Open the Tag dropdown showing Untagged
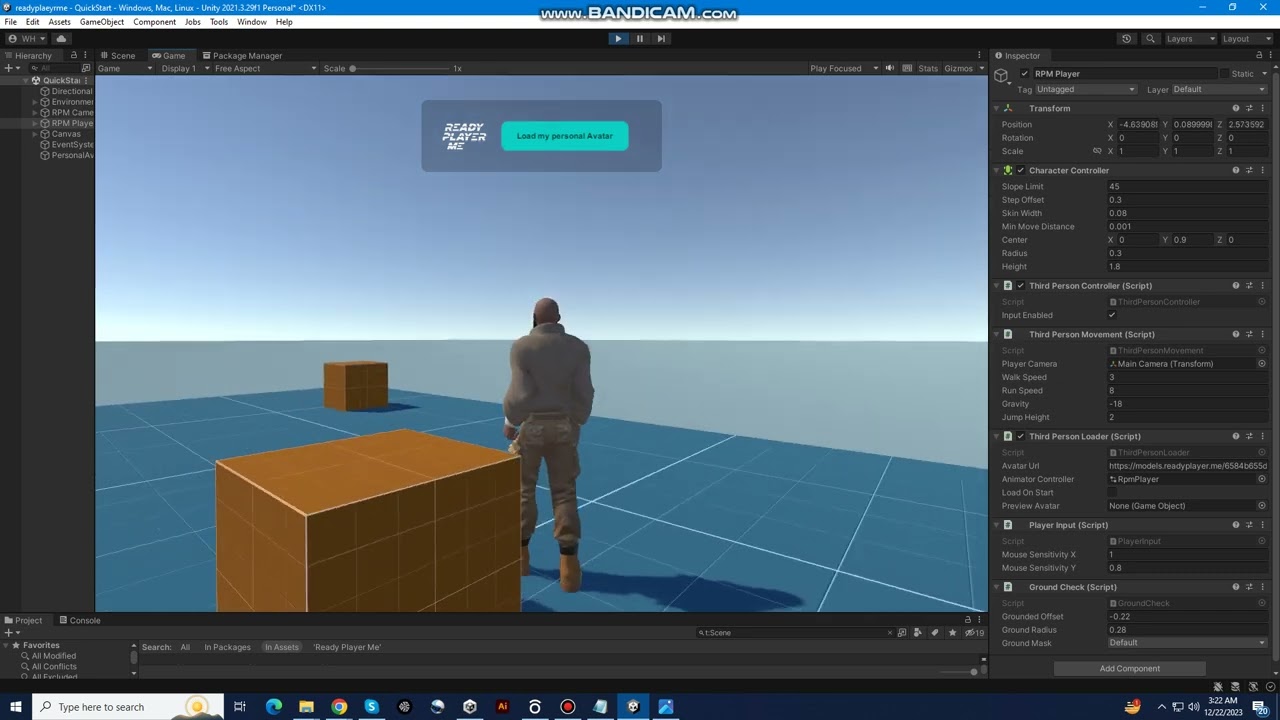1280x720 pixels. tap(1086, 89)
